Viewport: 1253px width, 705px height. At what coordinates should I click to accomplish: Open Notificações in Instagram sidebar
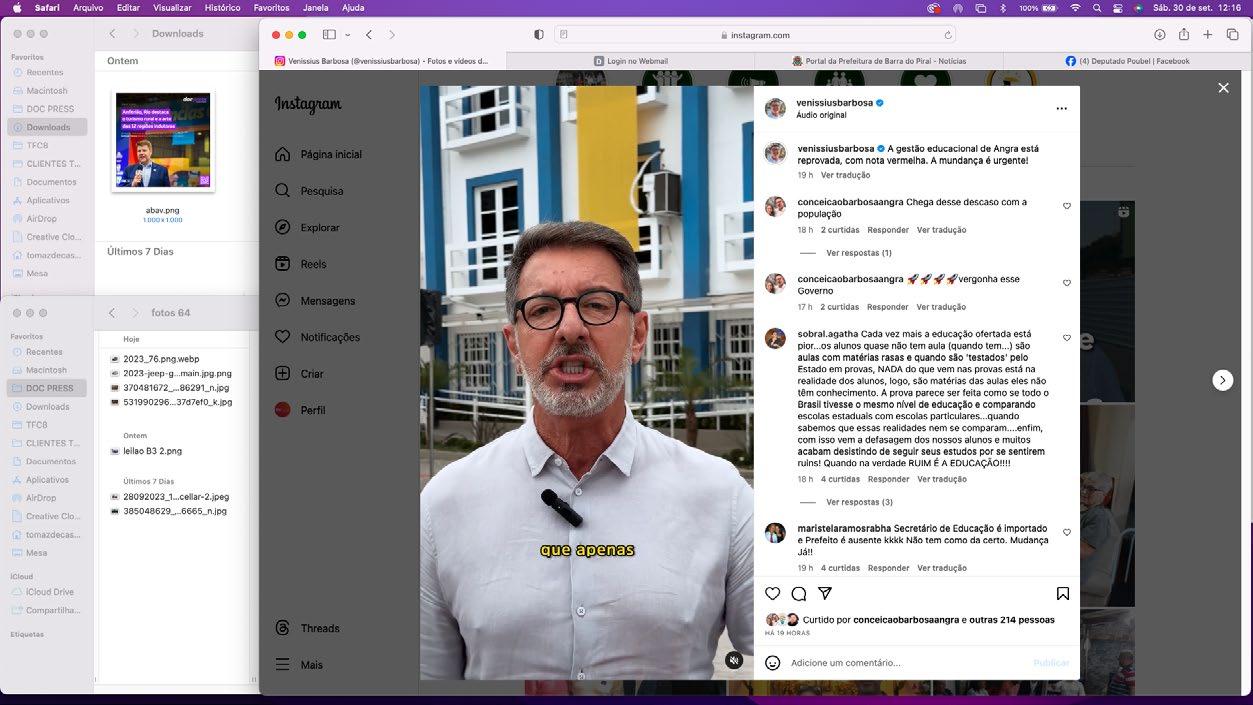coord(317,338)
